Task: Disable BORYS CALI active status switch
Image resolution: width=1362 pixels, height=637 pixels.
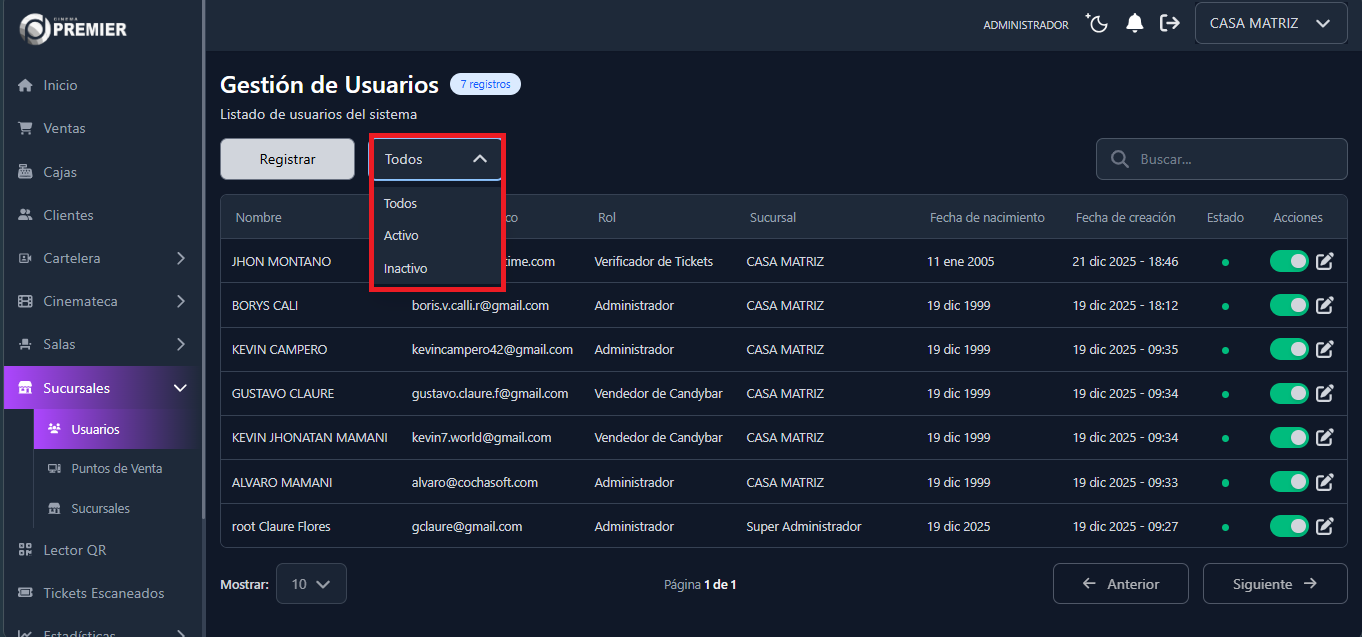Action: click(1289, 305)
